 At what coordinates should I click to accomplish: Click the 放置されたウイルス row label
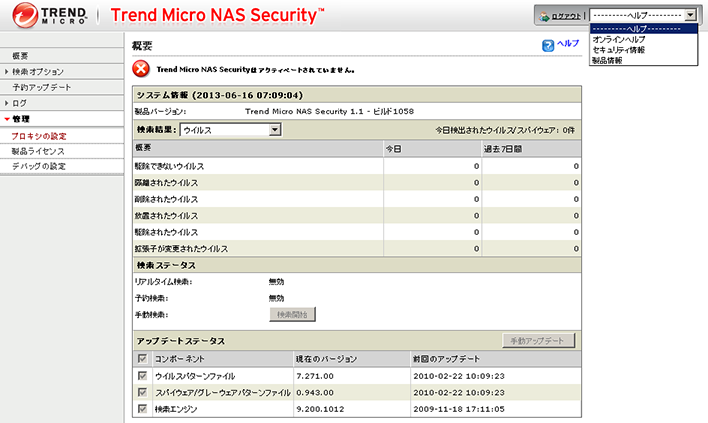pyautogui.click(x=166, y=216)
